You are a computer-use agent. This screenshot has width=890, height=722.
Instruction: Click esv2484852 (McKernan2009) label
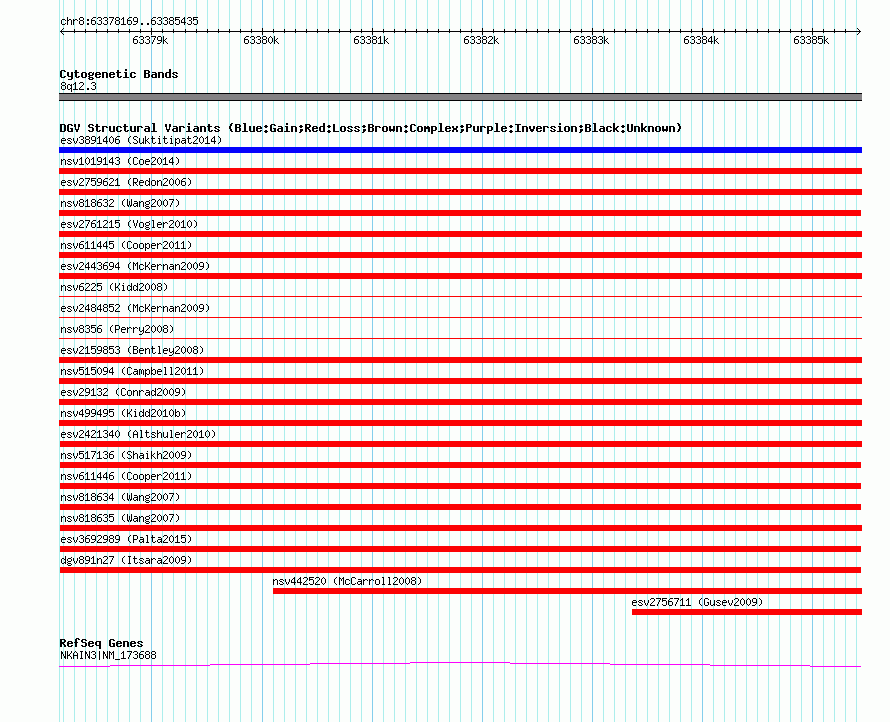pos(135,308)
